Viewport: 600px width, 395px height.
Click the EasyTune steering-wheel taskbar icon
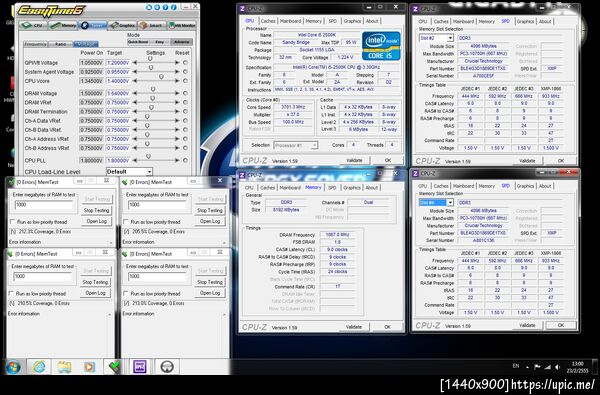pyautogui.click(x=166, y=367)
